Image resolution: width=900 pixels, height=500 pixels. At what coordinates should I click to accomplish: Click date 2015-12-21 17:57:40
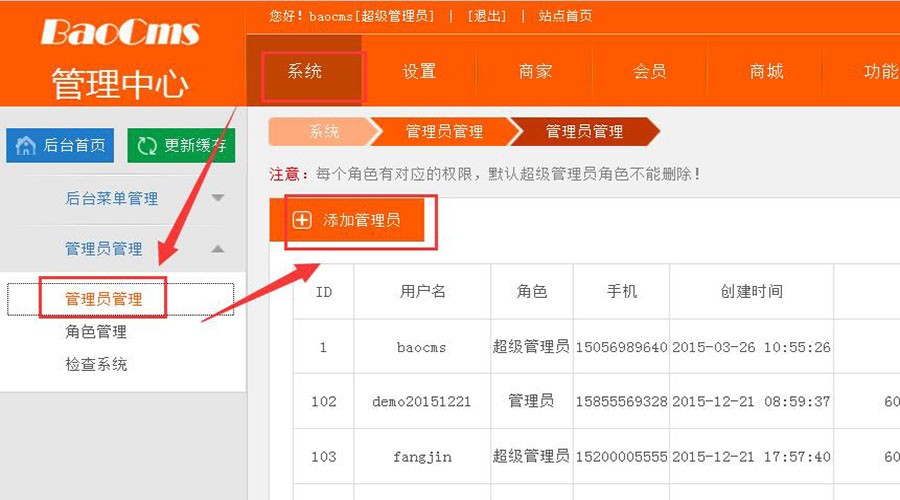click(751, 457)
